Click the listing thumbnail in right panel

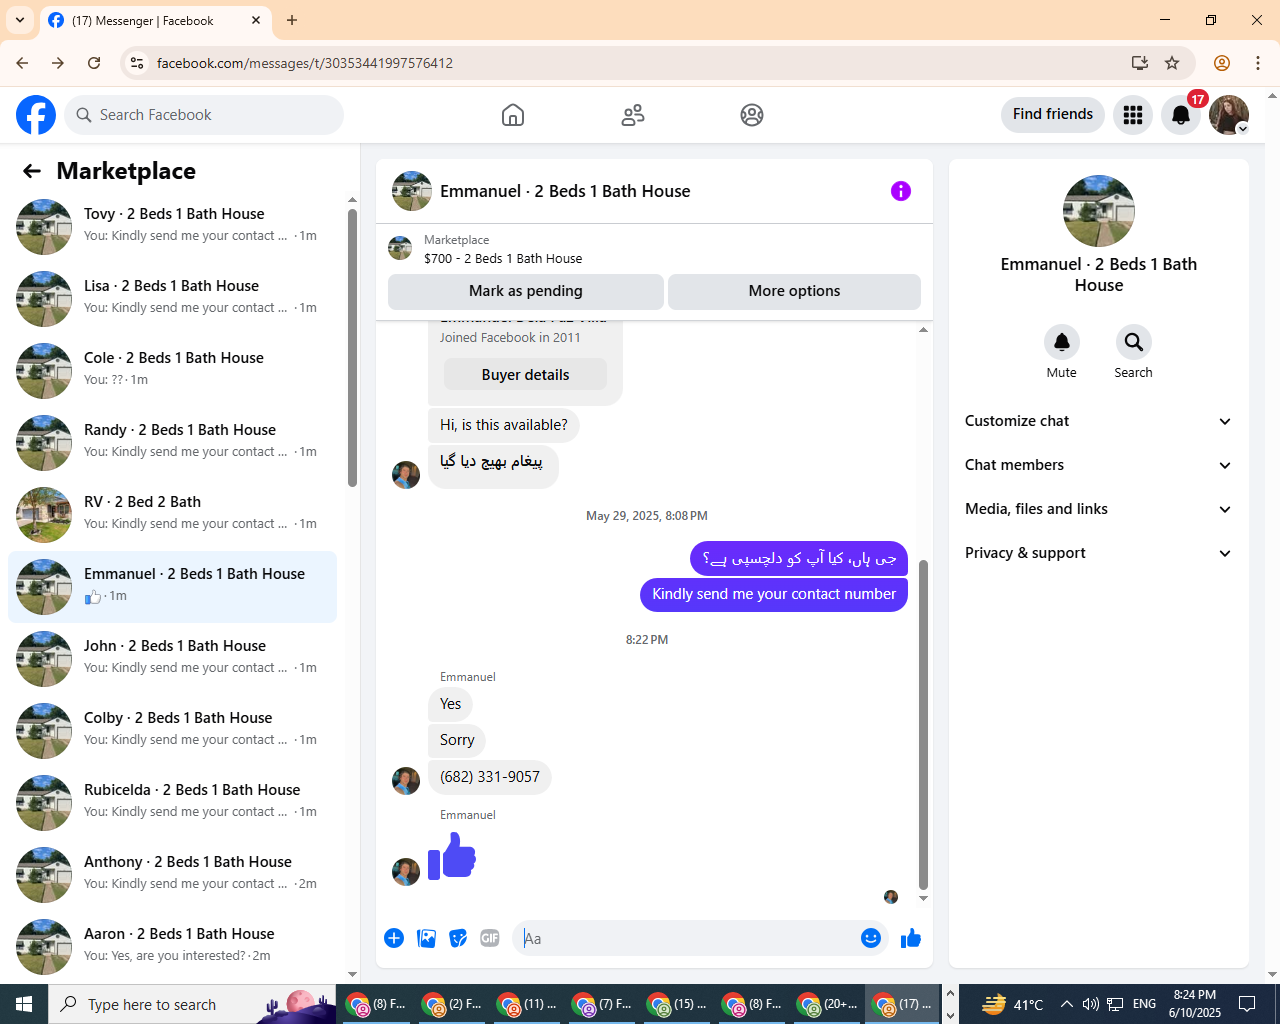[1099, 211]
